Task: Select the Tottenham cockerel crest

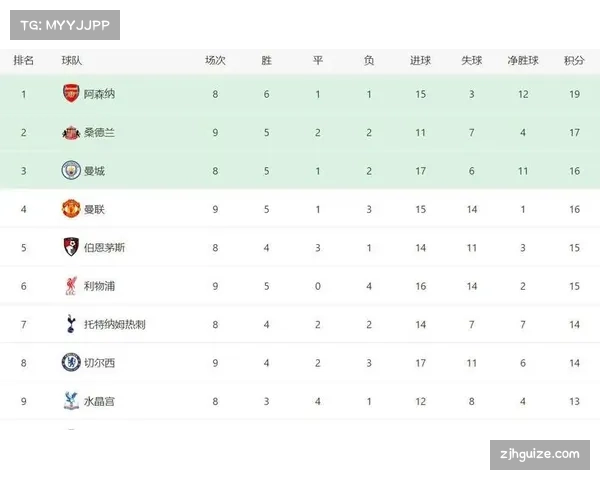Action: tap(71, 324)
